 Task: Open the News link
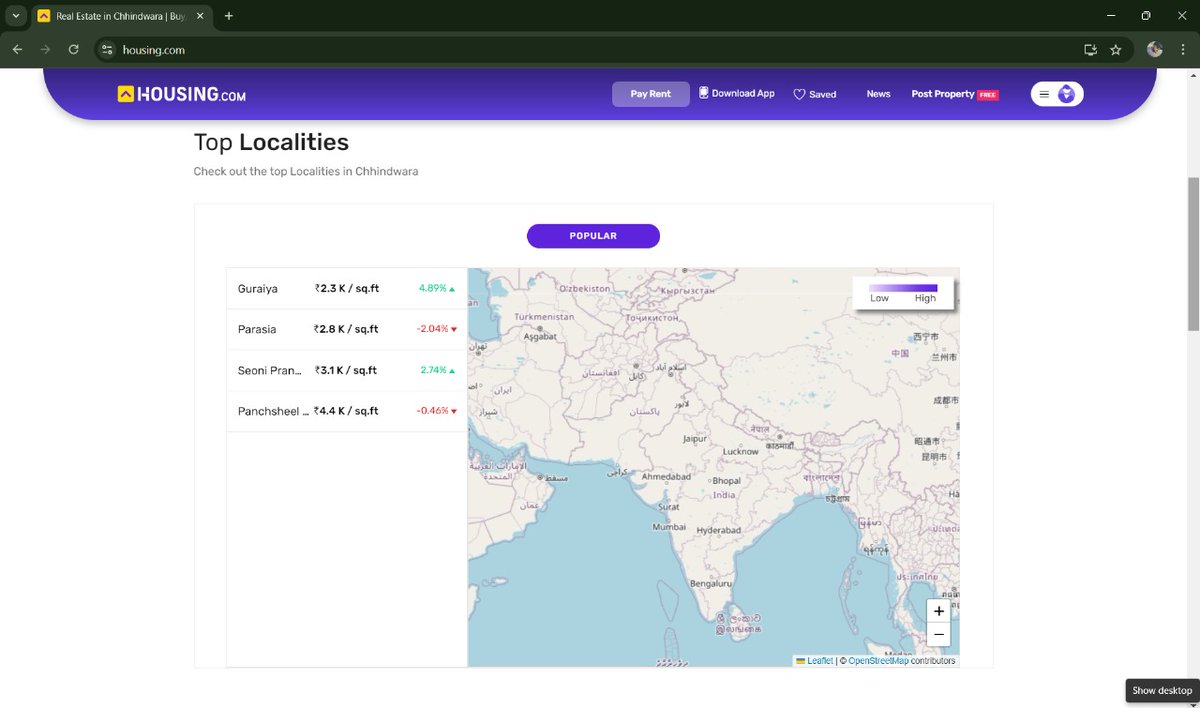tap(878, 94)
